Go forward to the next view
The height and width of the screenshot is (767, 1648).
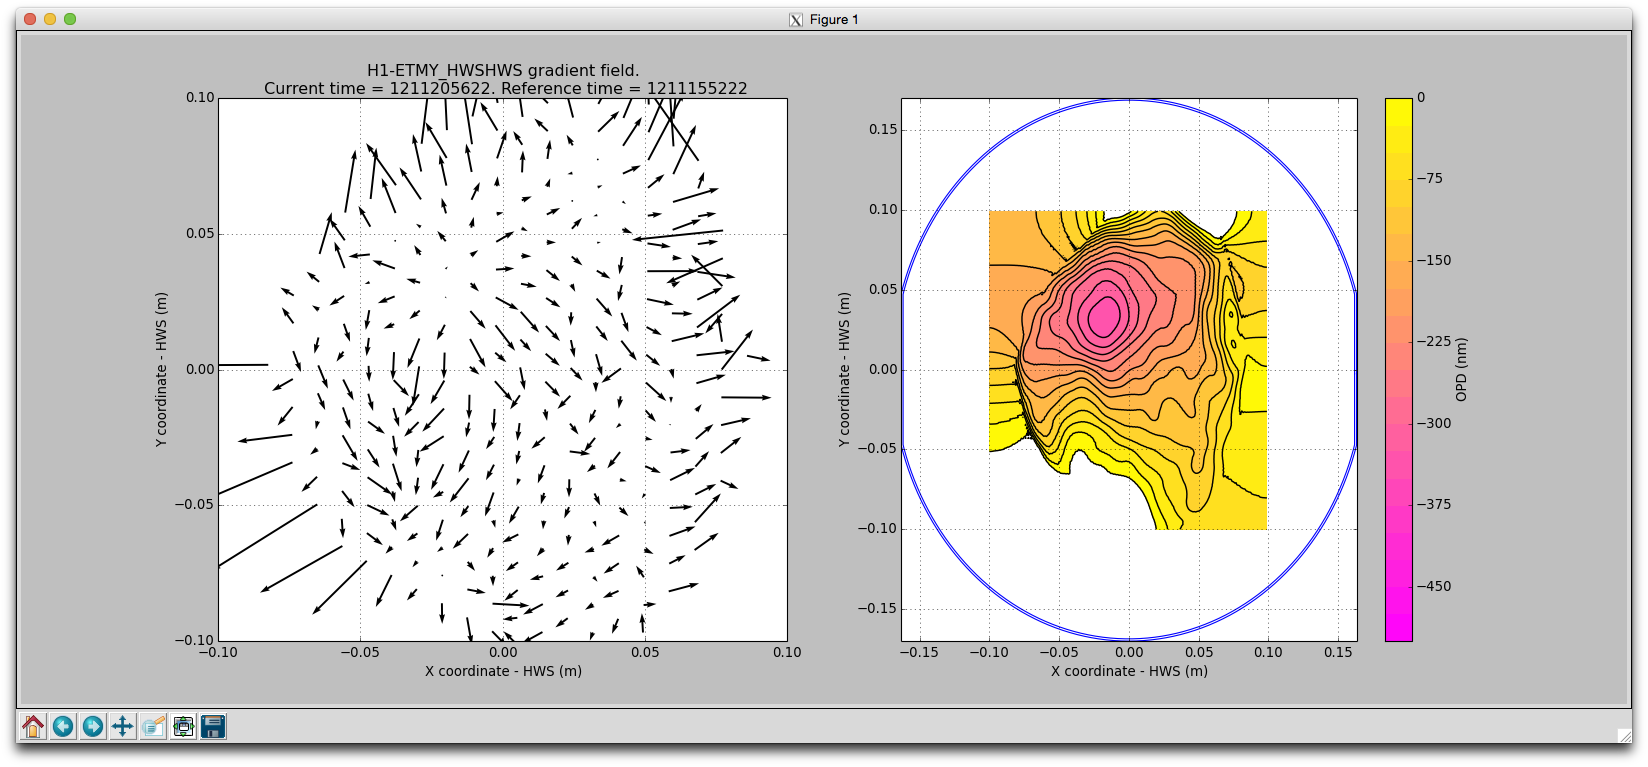tap(93, 726)
